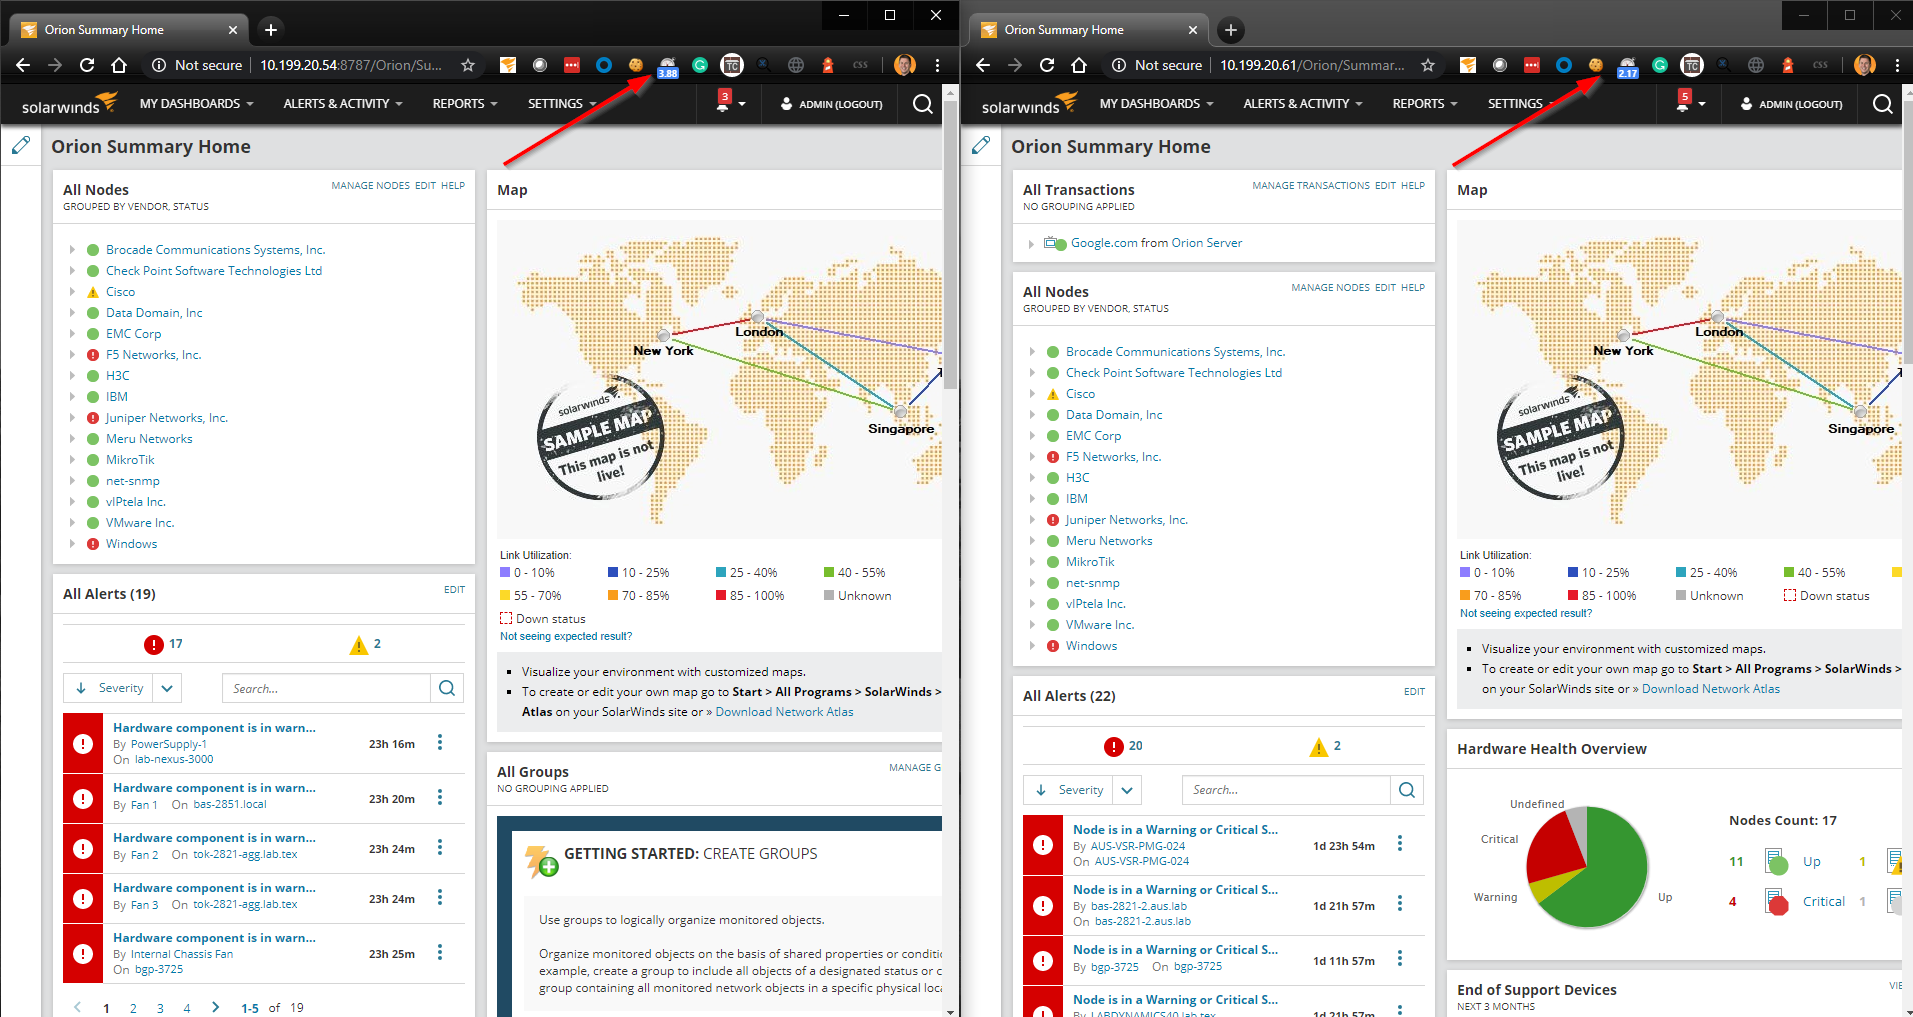
Task: Click Admin (Logout) in the left window
Action: pos(832,104)
